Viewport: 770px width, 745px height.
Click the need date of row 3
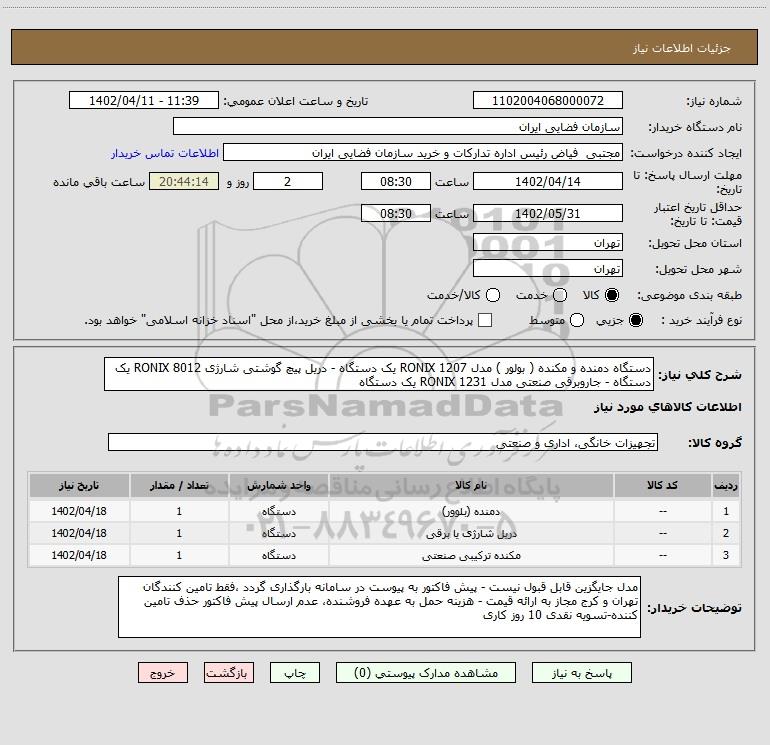[x=79, y=555]
